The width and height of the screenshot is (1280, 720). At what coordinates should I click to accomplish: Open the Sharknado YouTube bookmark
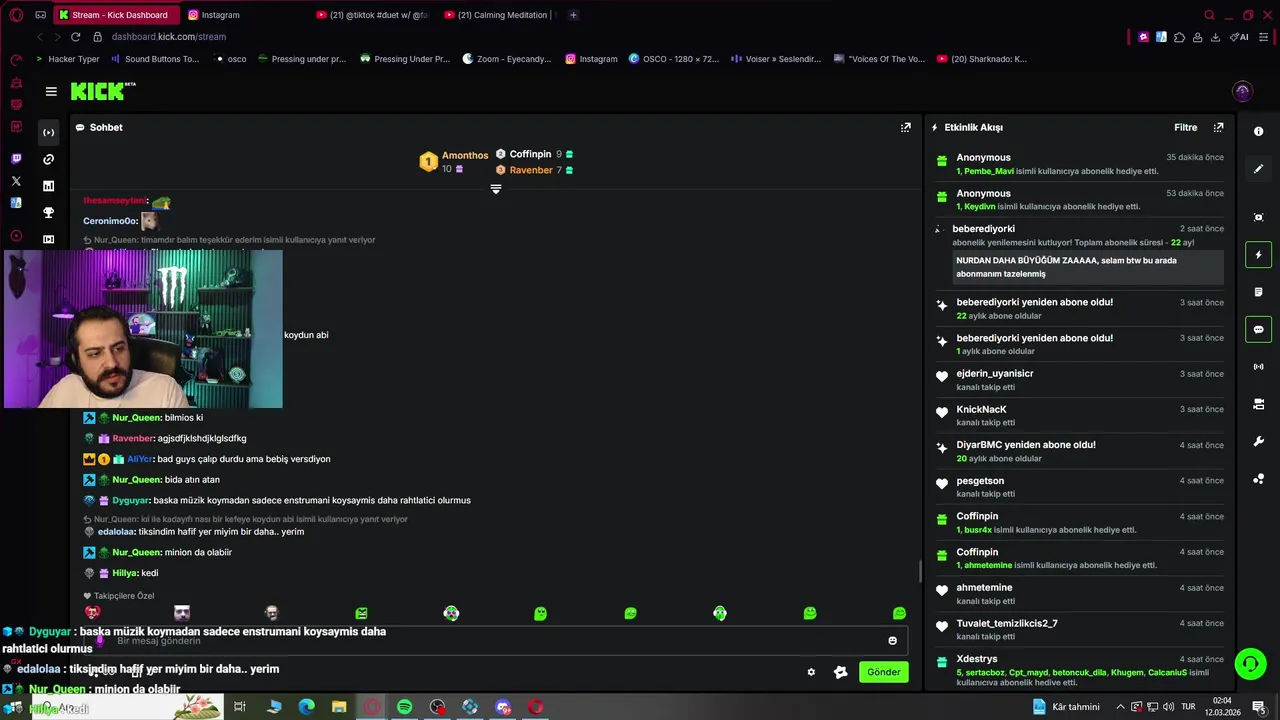point(982,59)
